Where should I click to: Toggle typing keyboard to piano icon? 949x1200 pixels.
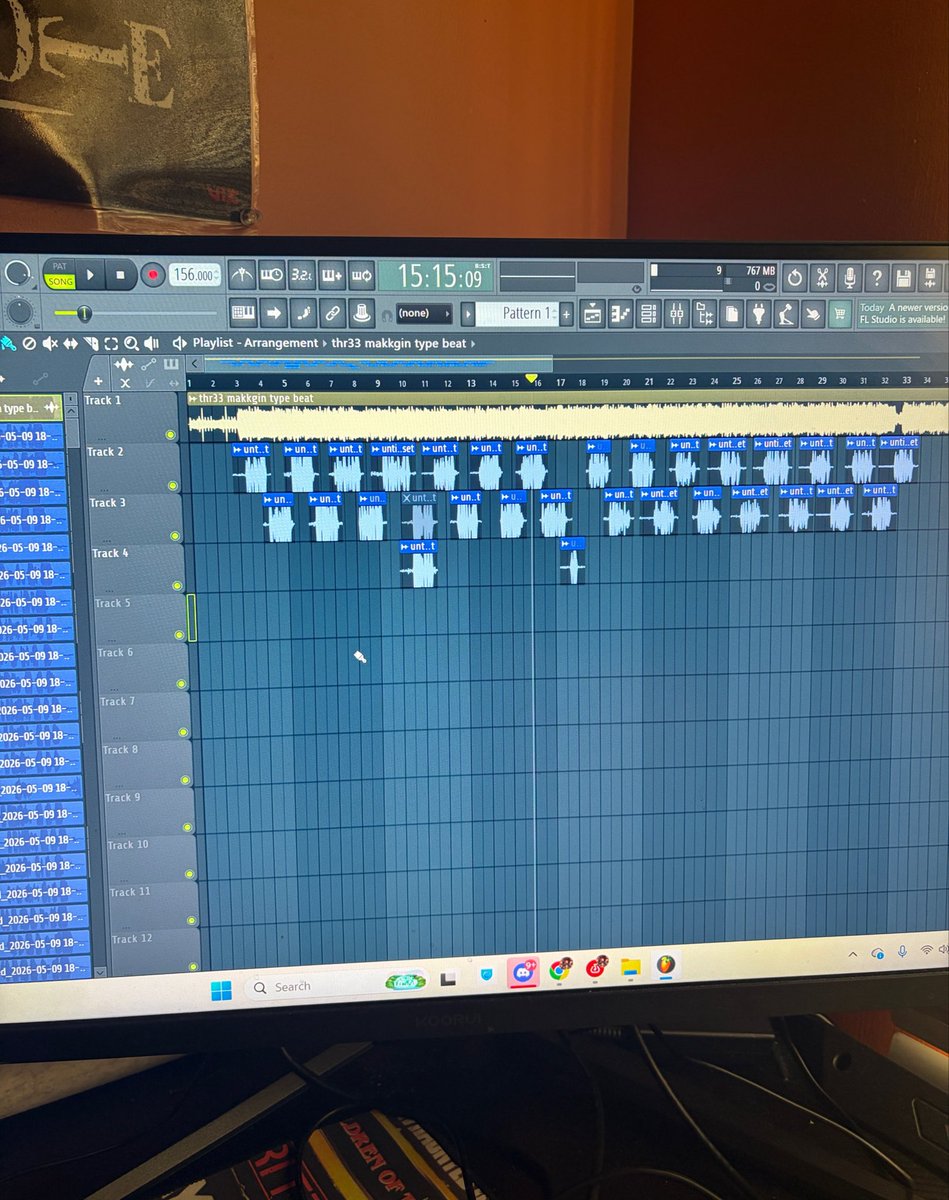[243, 313]
